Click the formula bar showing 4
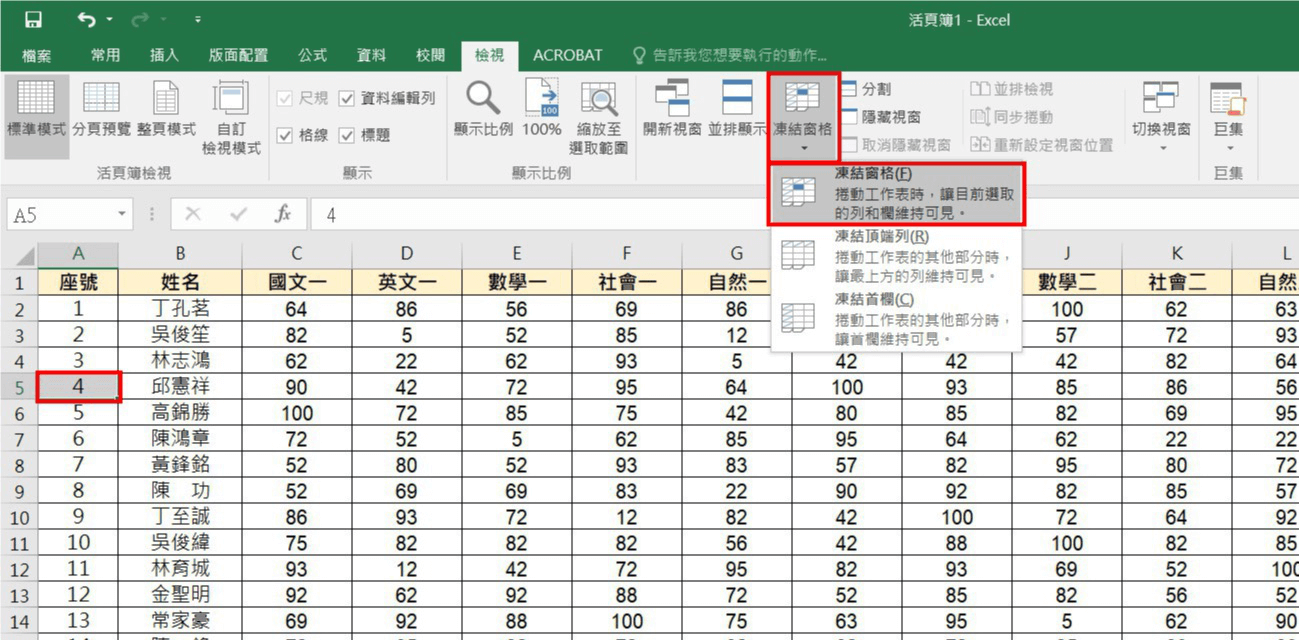The height and width of the screenshot is (640, 1299). pyautogui.click(x=804, y=214)
